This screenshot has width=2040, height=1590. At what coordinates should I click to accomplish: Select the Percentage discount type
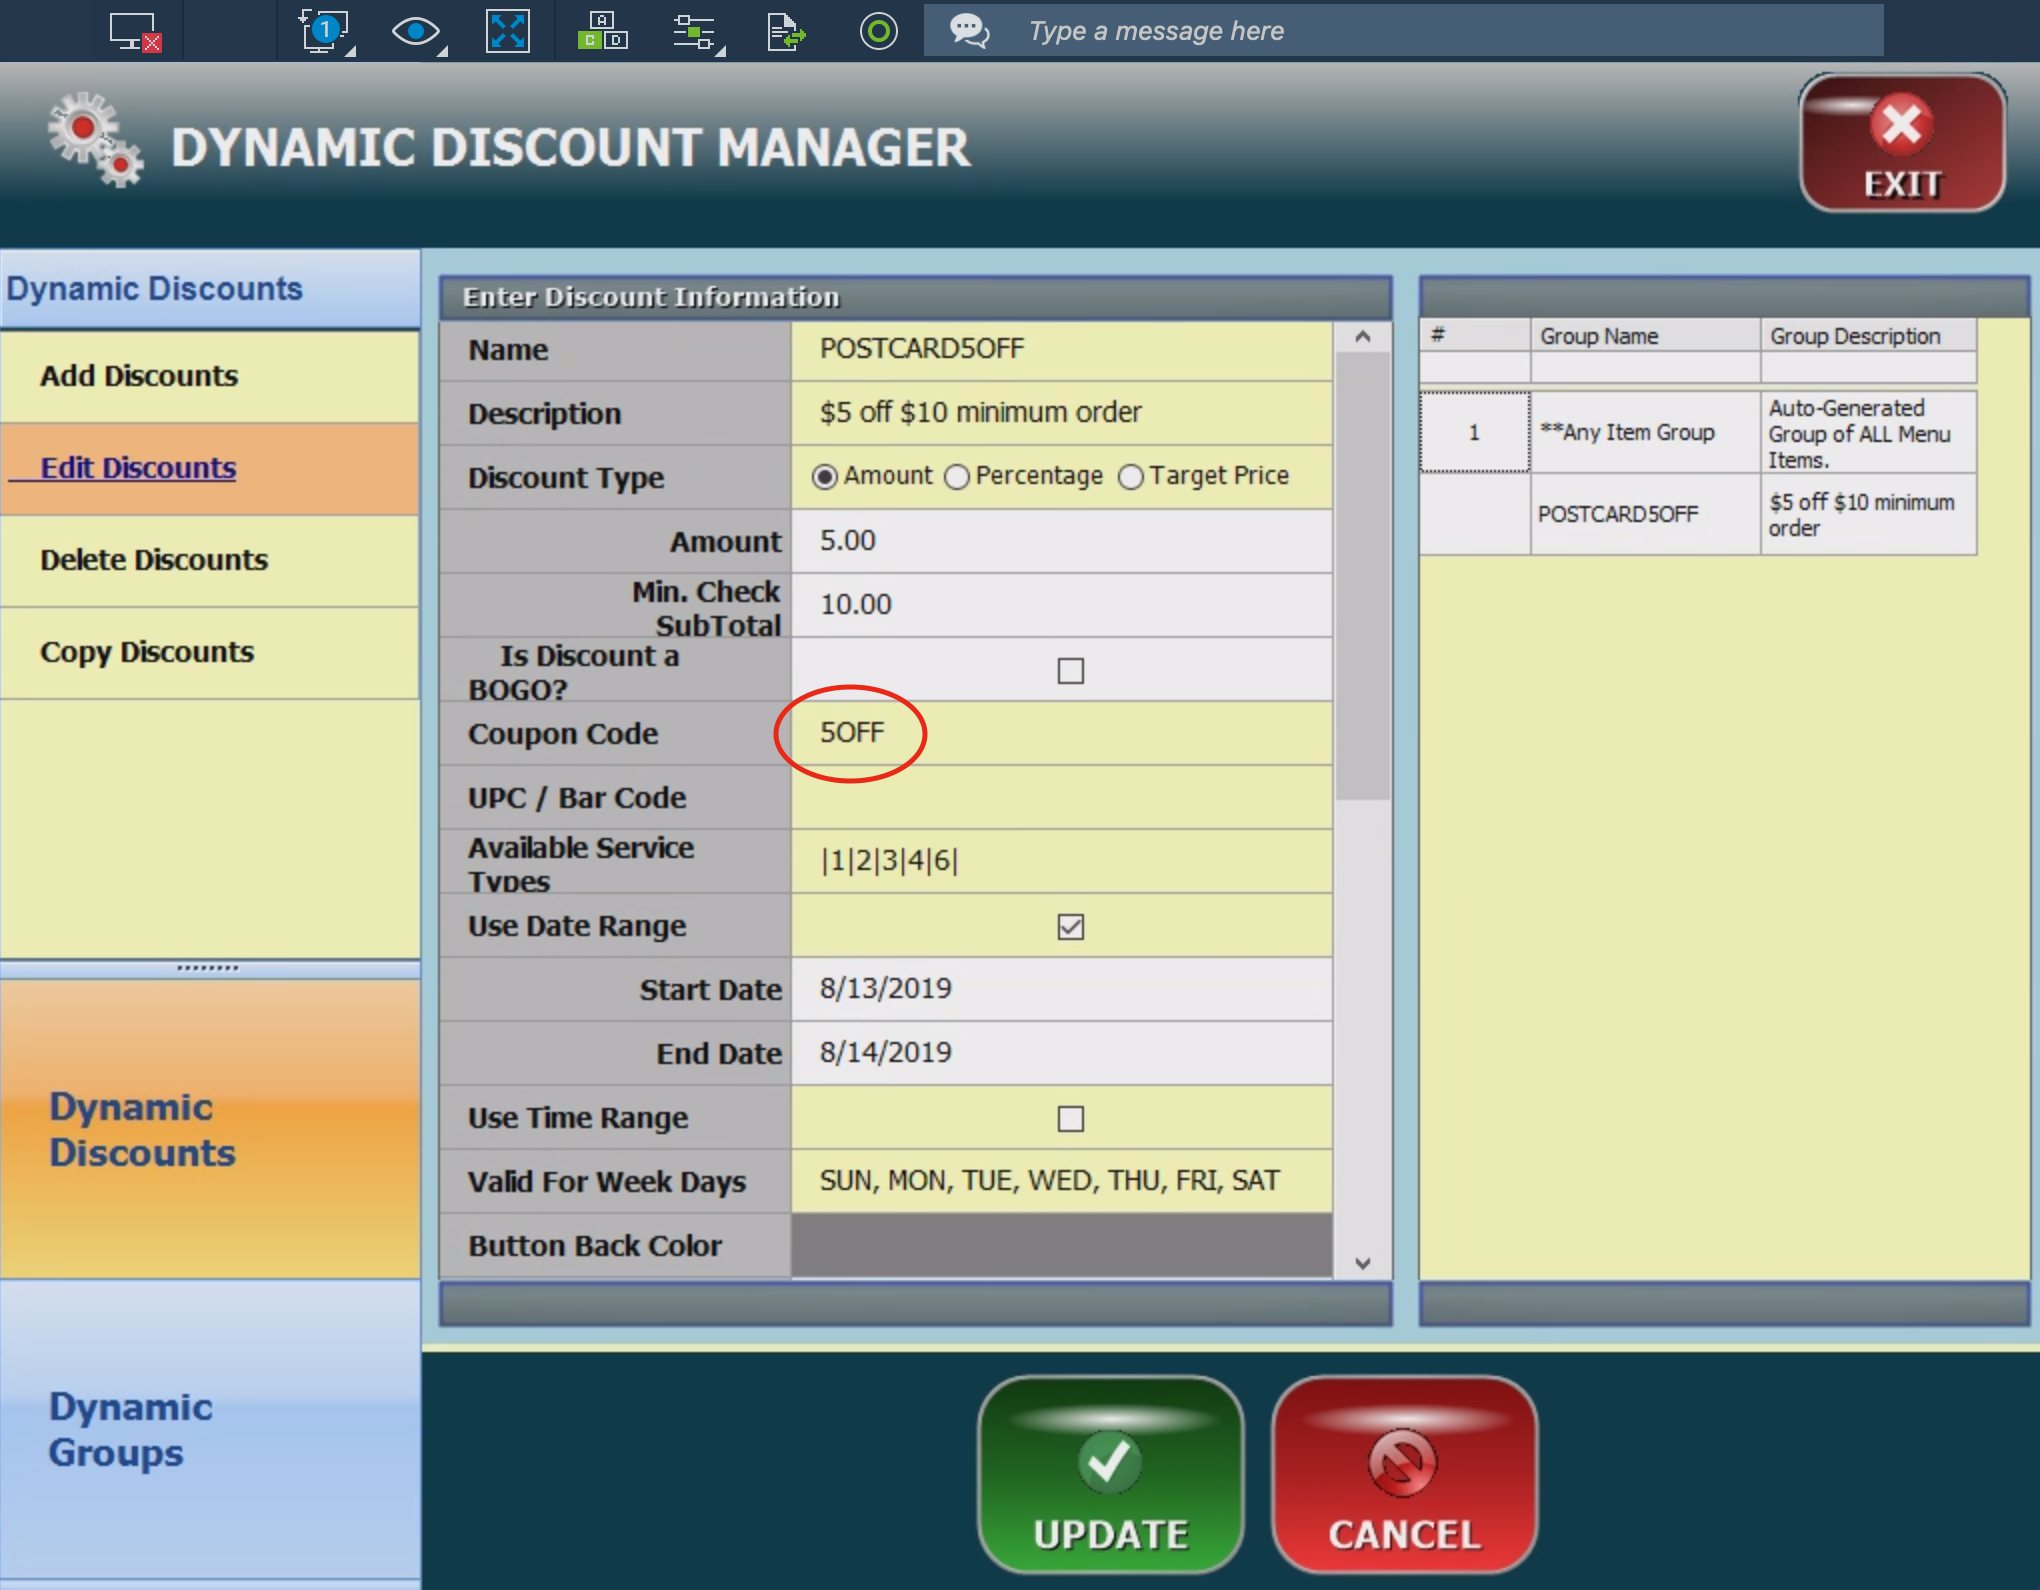[x=957, y=477]
